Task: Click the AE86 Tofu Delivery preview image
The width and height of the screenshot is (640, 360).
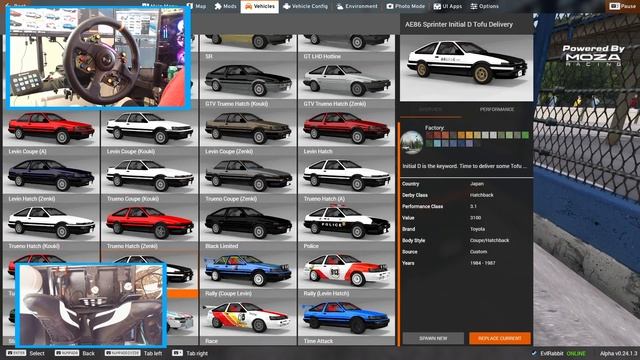Action: [x=466, y=68]
